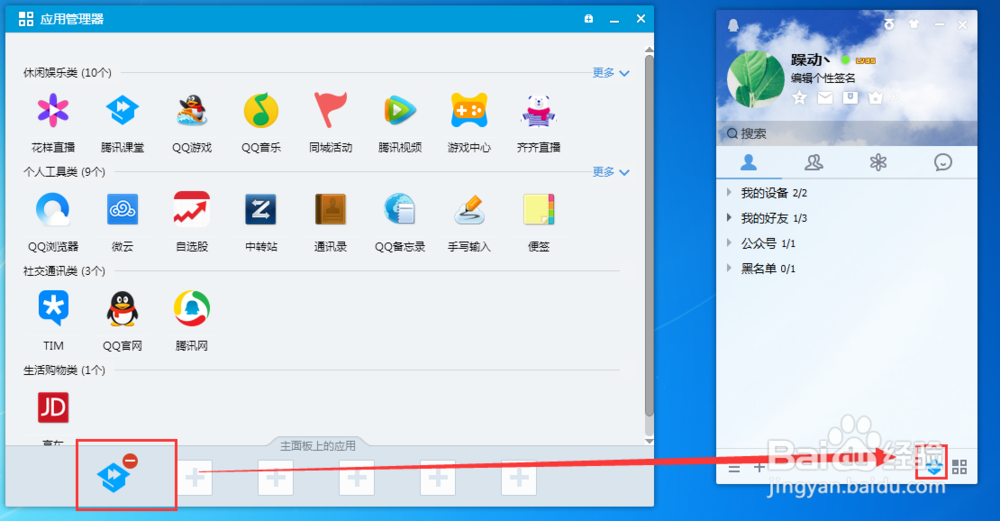Open the app manager grid icon in QQ panel
1000x521 pixels.
959,467
